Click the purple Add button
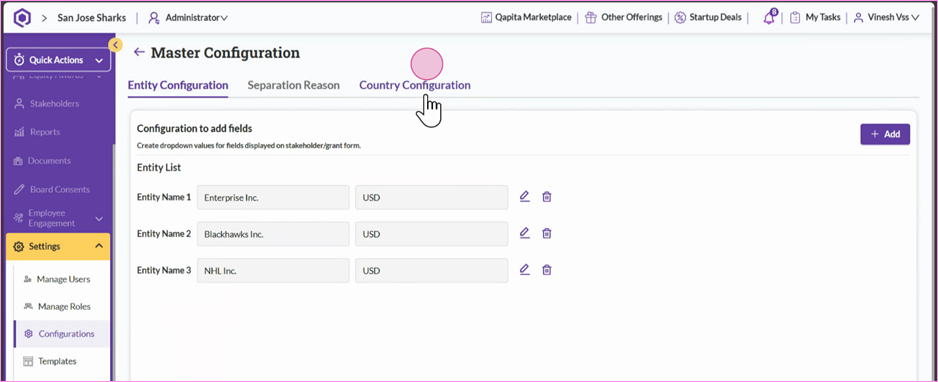 coord(885,134)
